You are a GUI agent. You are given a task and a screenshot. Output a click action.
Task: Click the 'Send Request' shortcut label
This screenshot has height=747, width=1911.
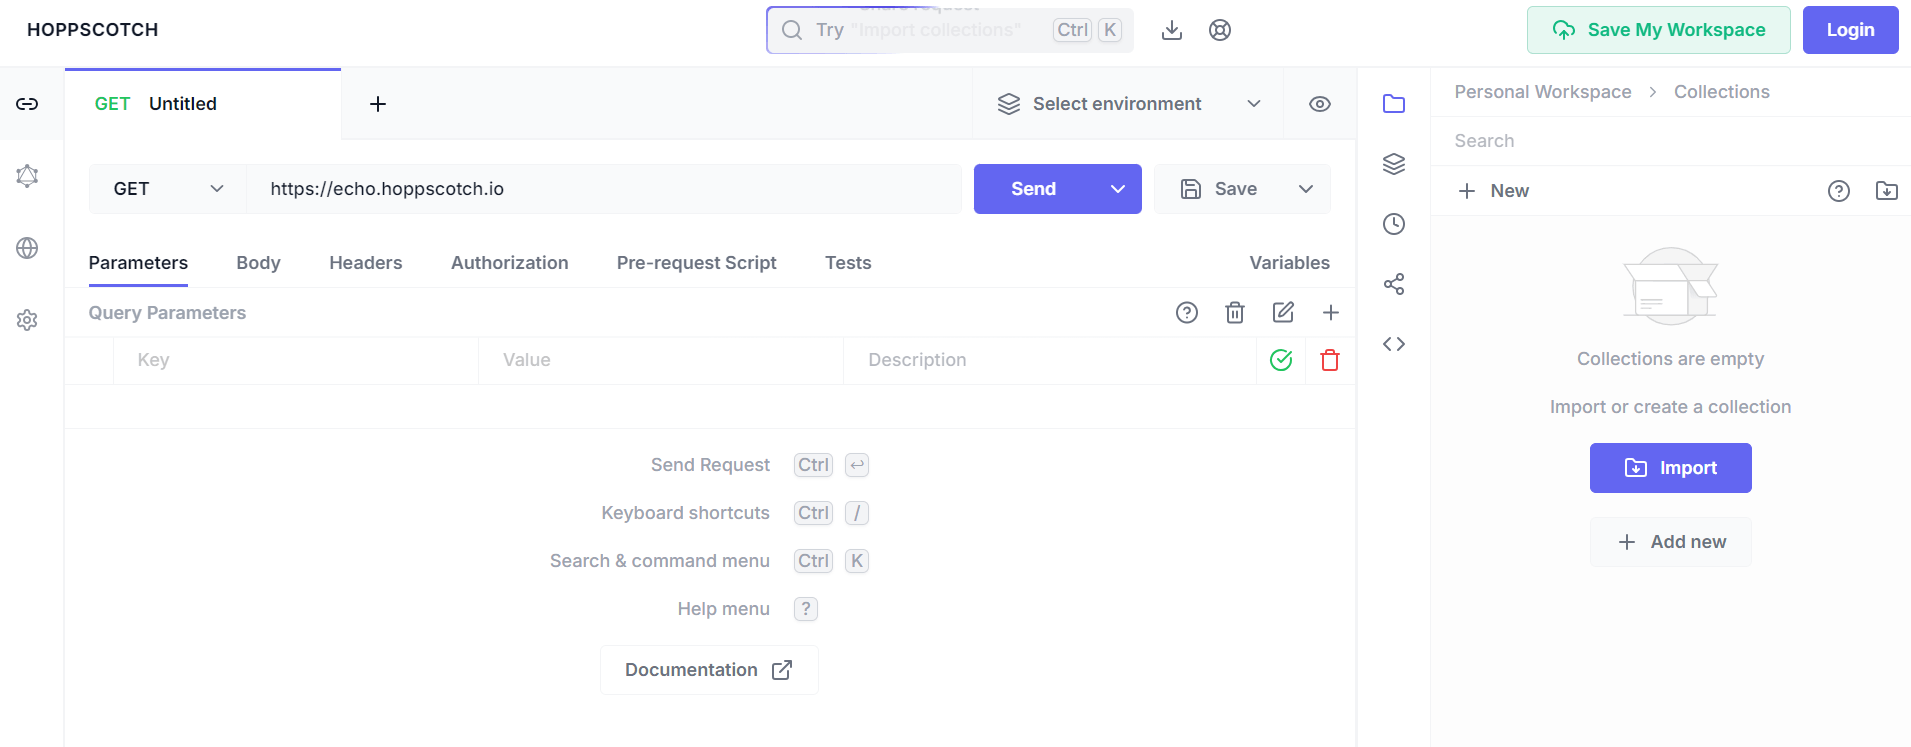point(710,465)
